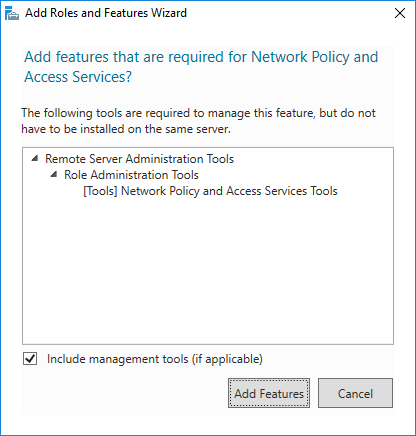Collapse Remote Server Administration Tools node
The width and height of the screenshot is (416, 436).
click(35, 159)
